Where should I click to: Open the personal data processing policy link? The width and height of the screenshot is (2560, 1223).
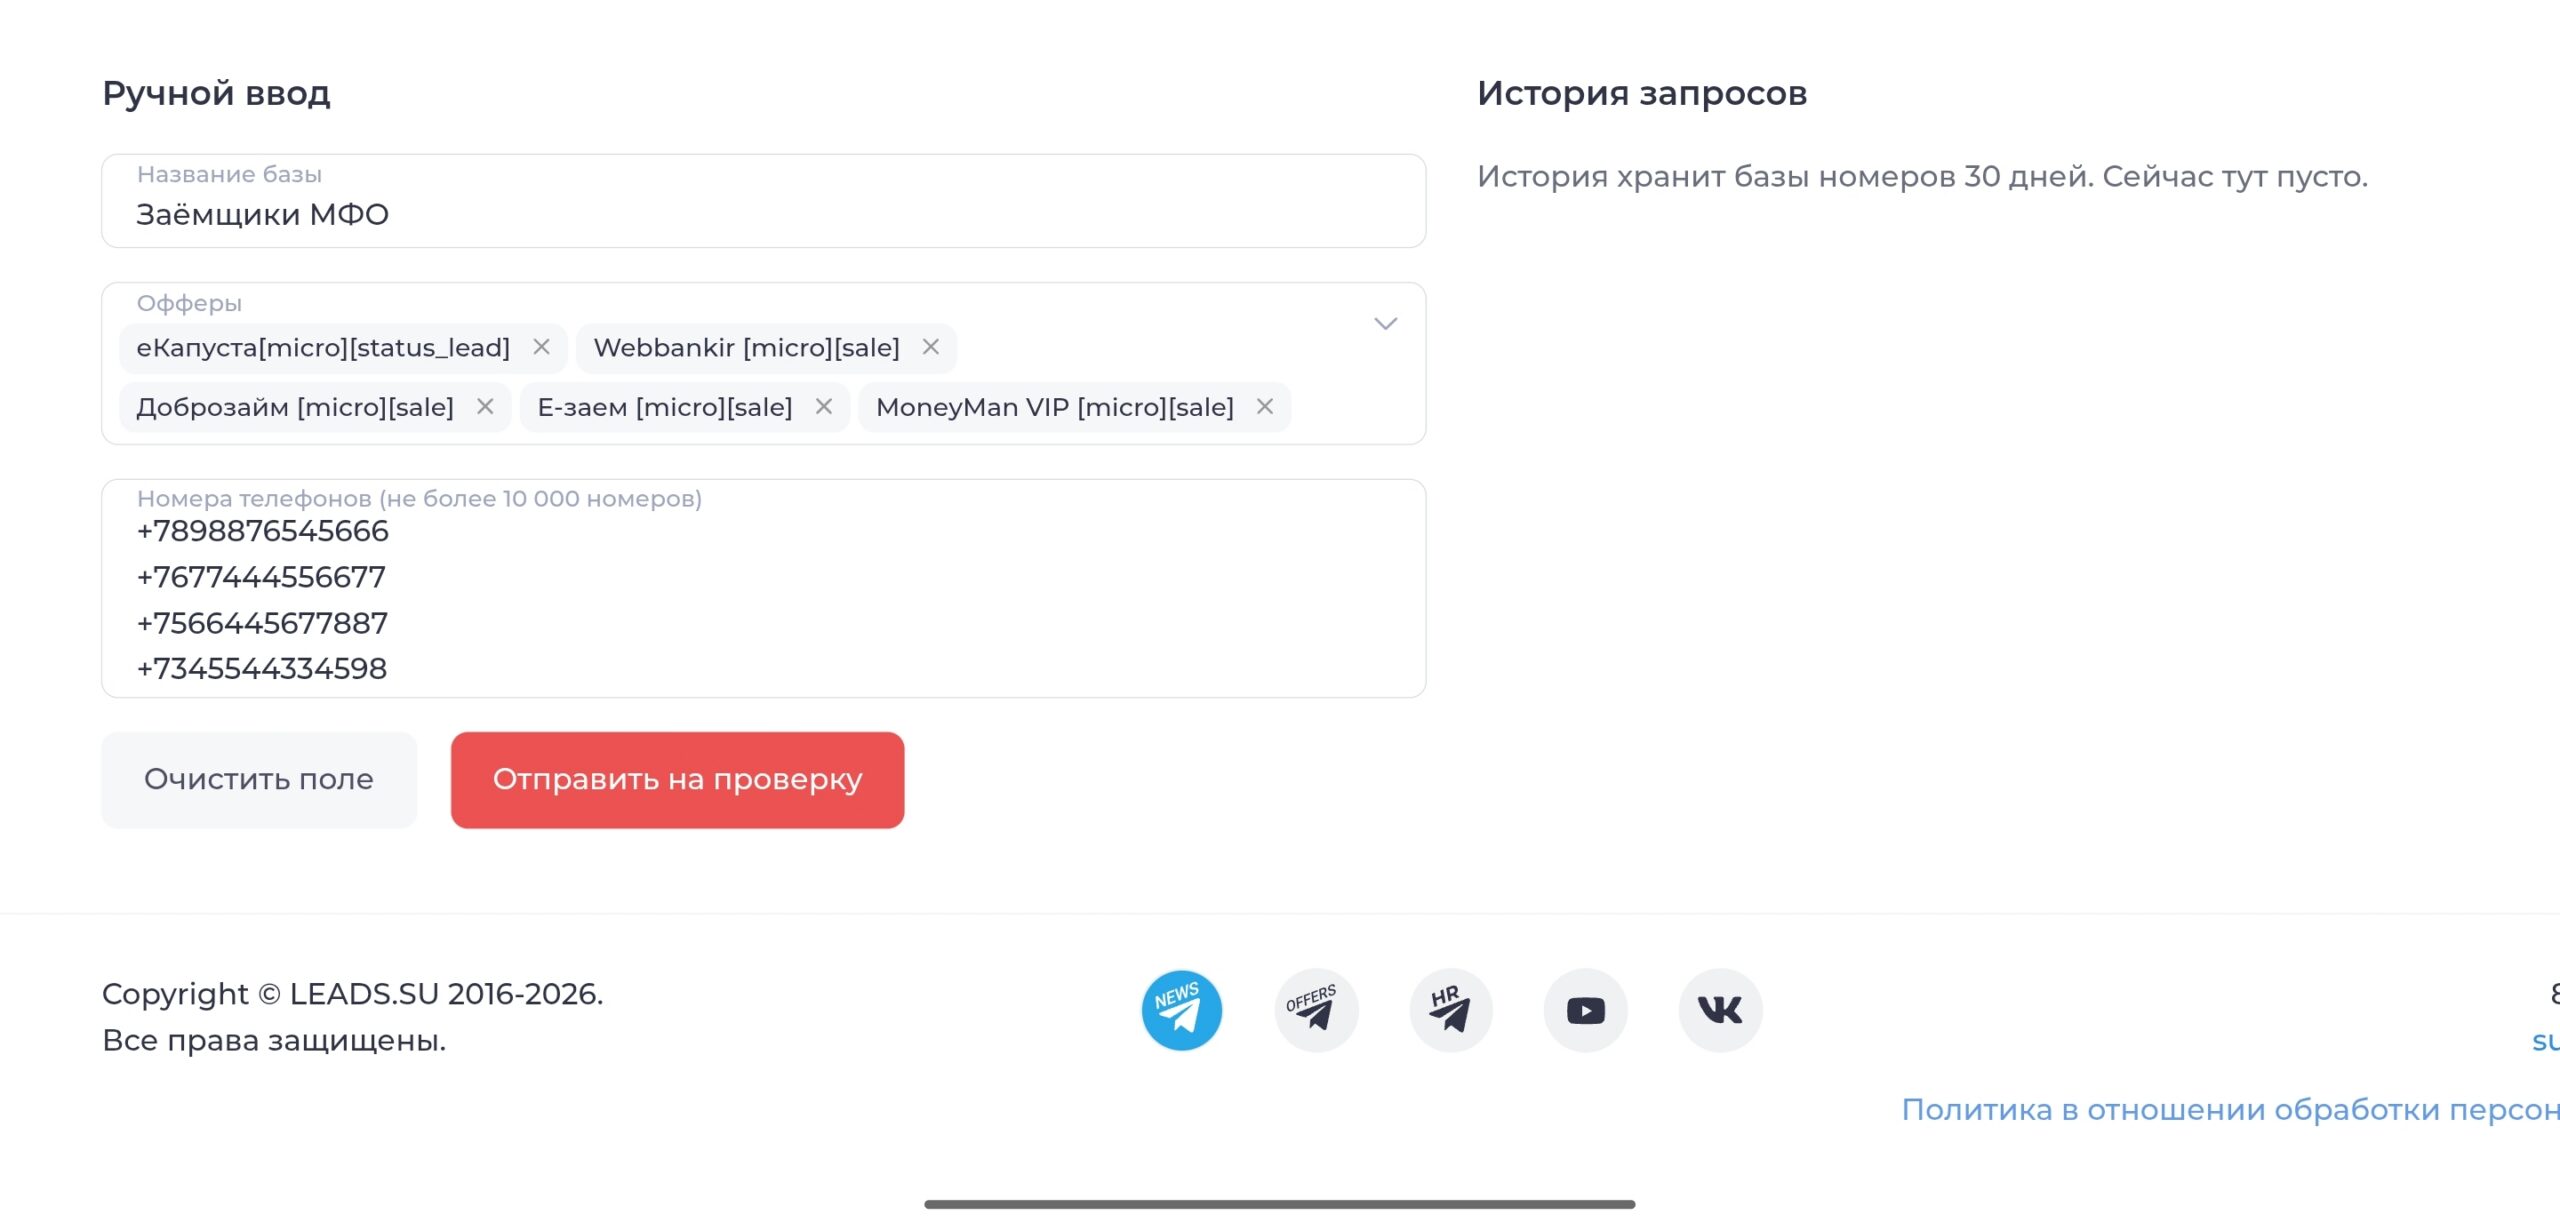2229,1109
